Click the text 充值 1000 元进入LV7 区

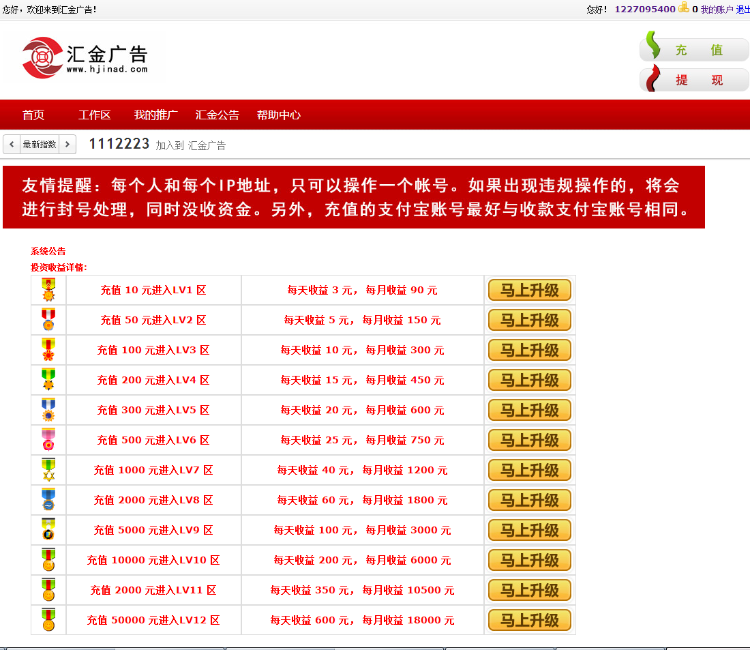click(x=153, y=470)
